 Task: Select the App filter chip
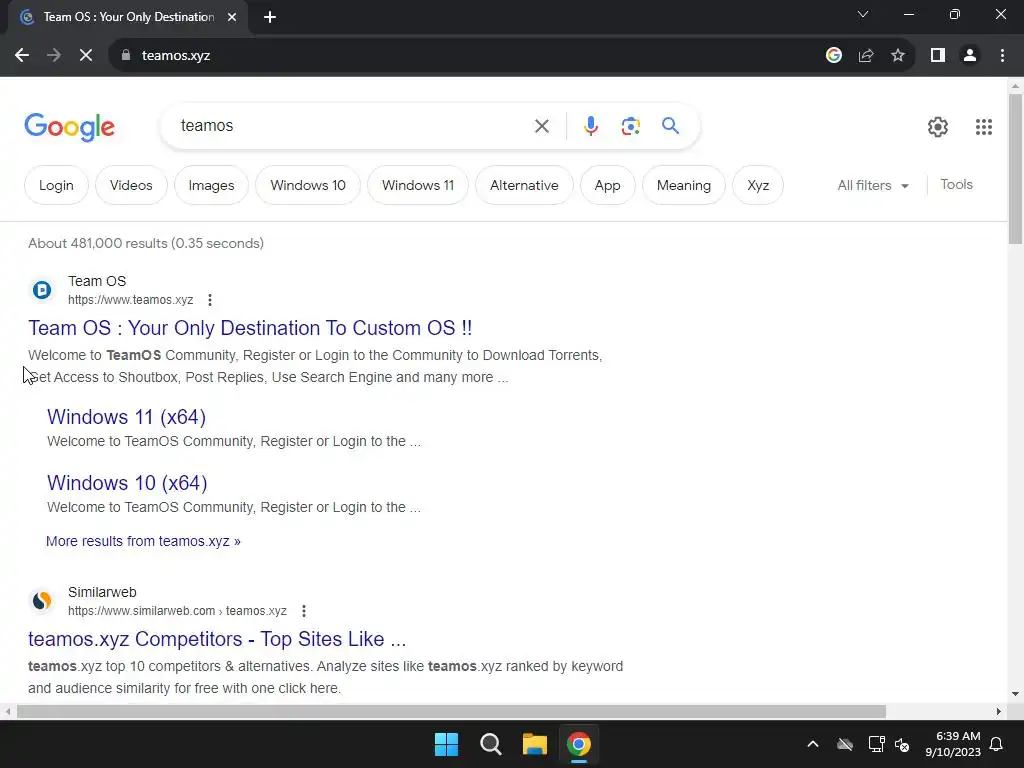607,185
